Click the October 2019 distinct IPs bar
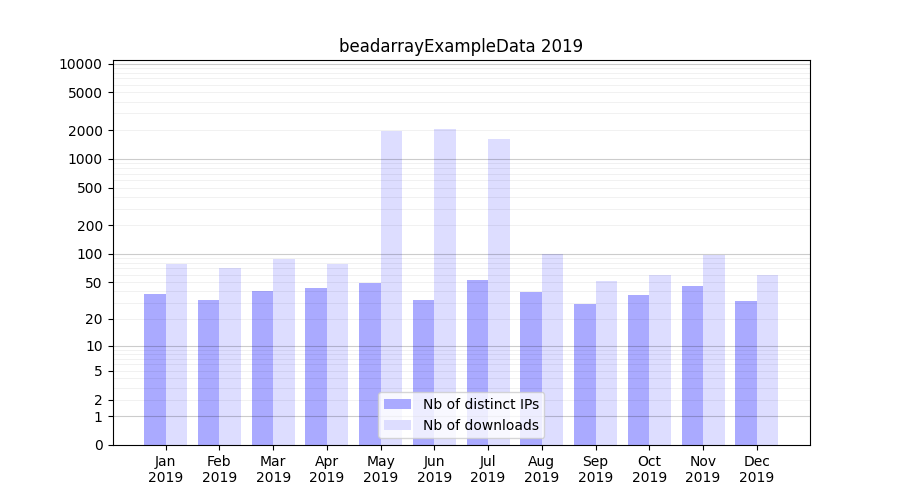900x500 pixels. pos(638,370)
